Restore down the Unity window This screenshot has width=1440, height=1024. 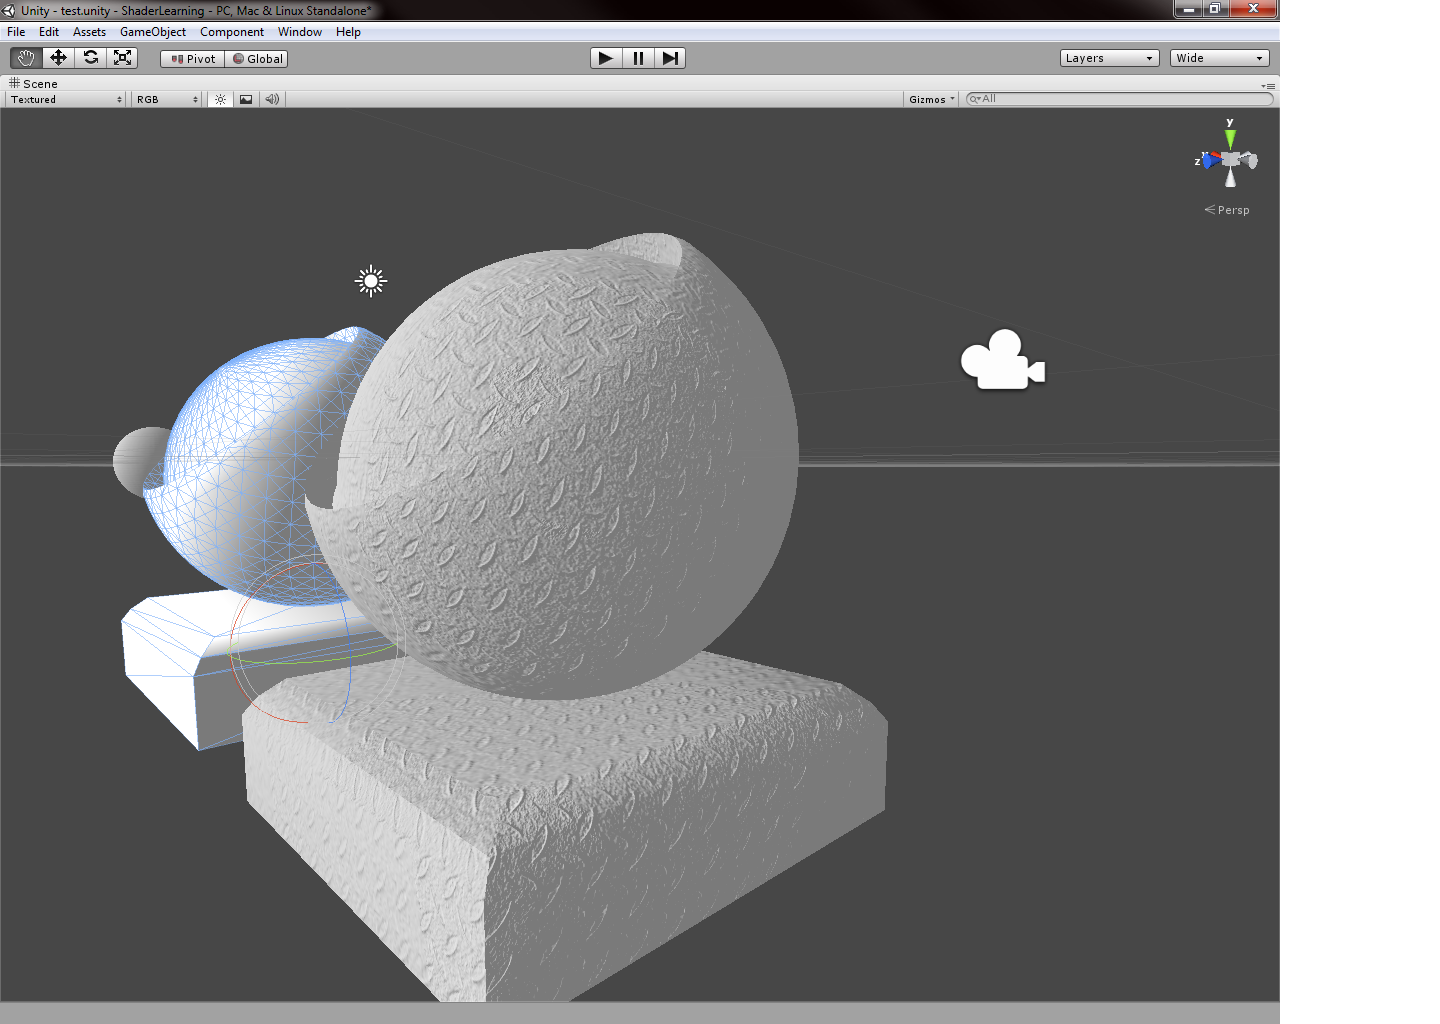point(1215,9)
